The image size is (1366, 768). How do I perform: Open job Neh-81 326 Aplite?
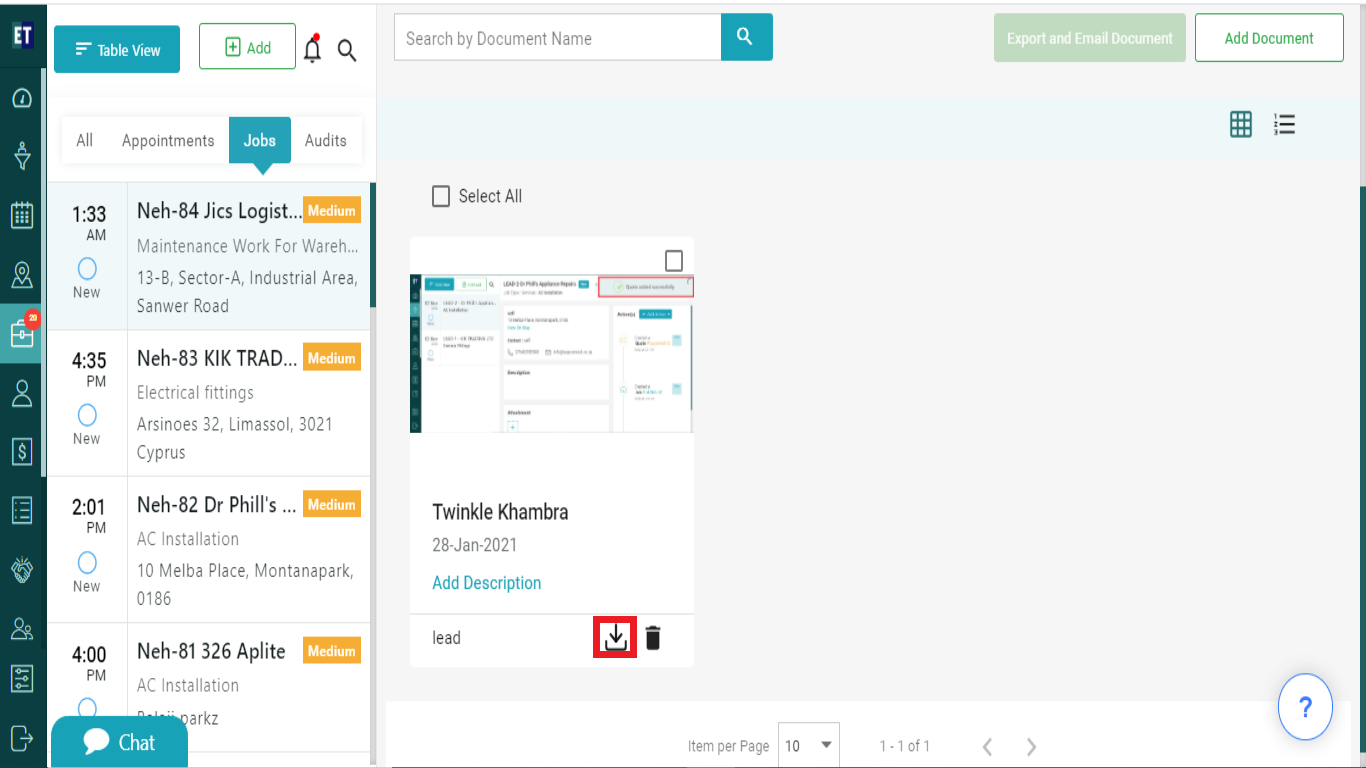pyautogui.click(x=209, y=687)
